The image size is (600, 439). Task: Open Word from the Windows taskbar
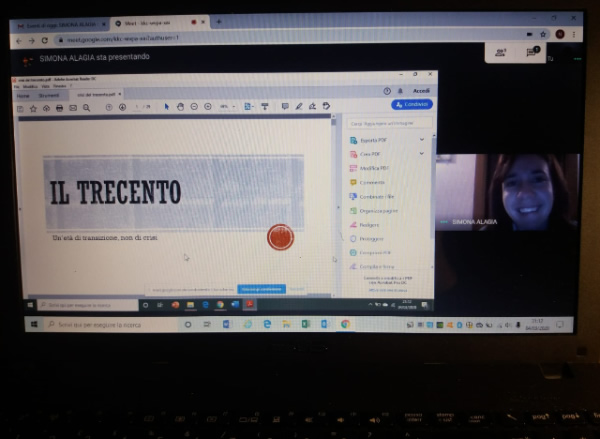(226, 324)
